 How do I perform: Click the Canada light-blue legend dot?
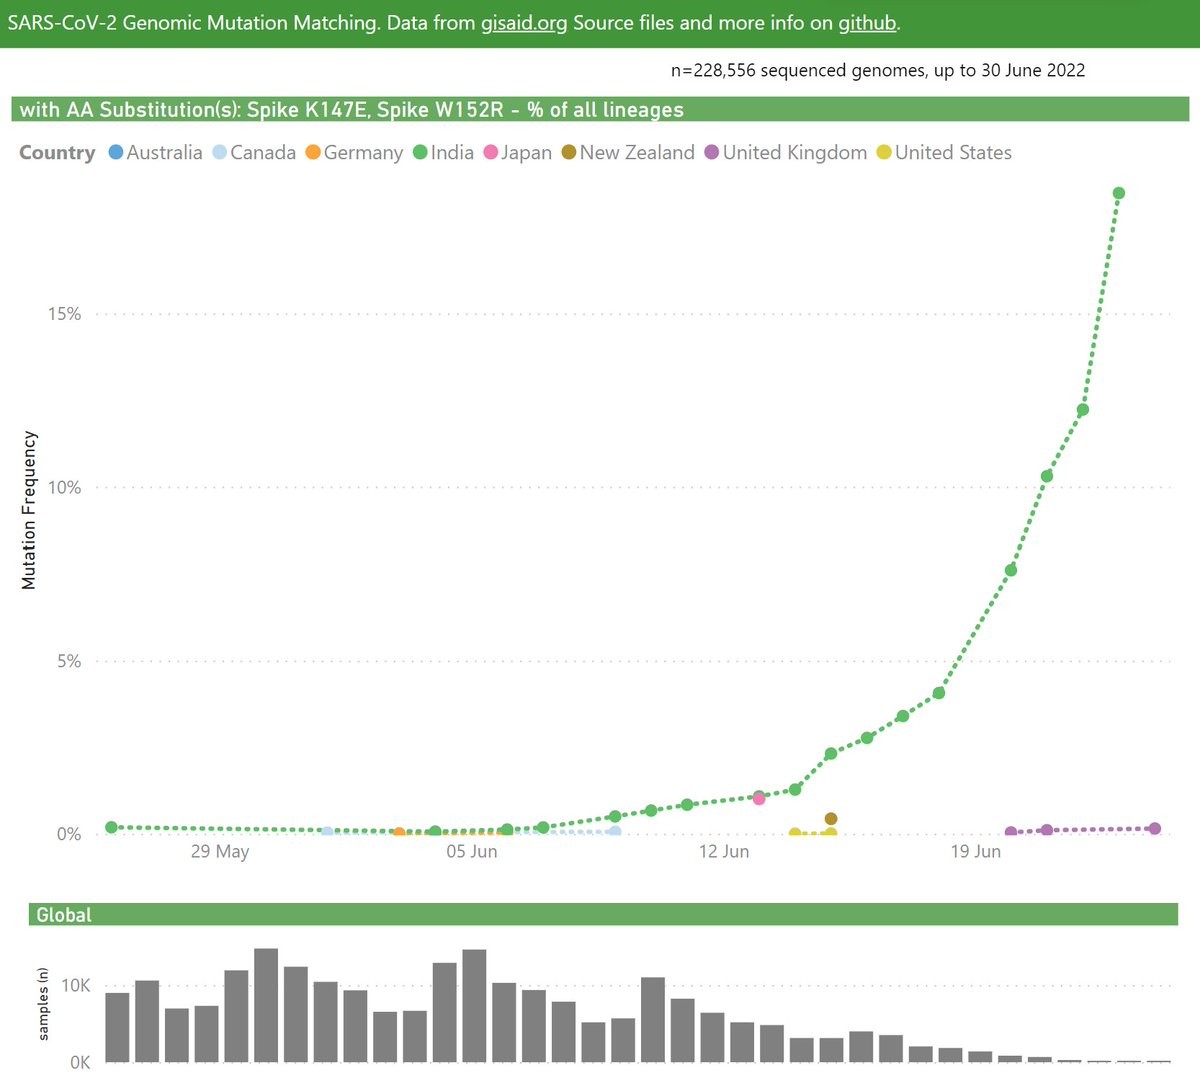pos(220,153)
